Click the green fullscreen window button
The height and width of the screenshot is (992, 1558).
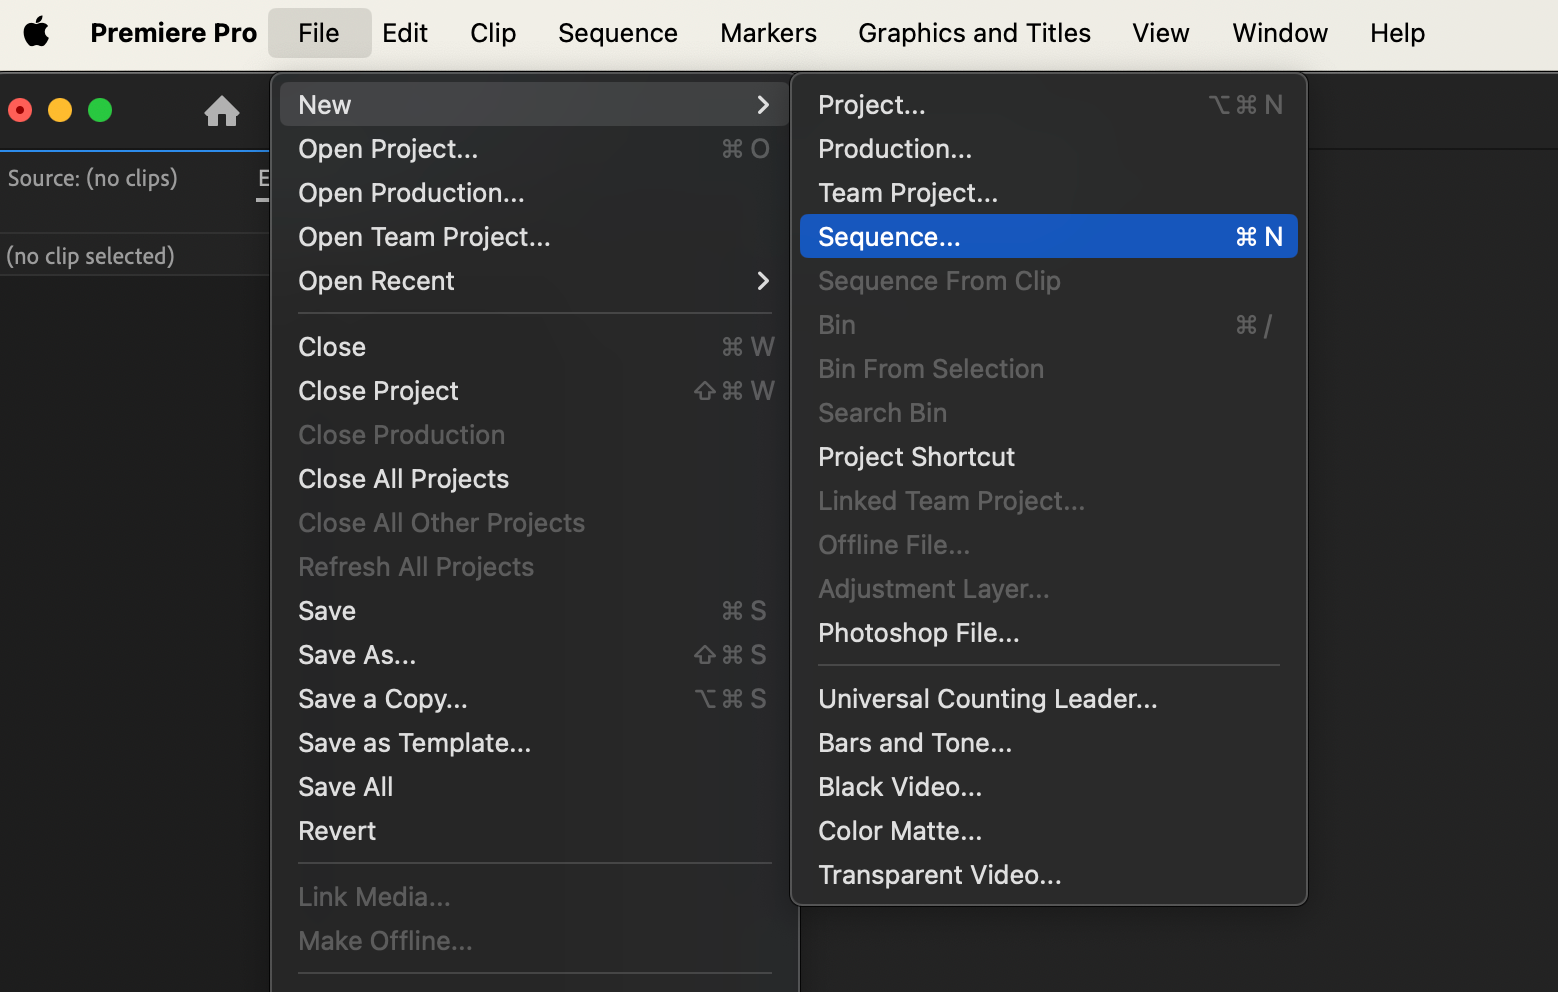tap(100, 110)
